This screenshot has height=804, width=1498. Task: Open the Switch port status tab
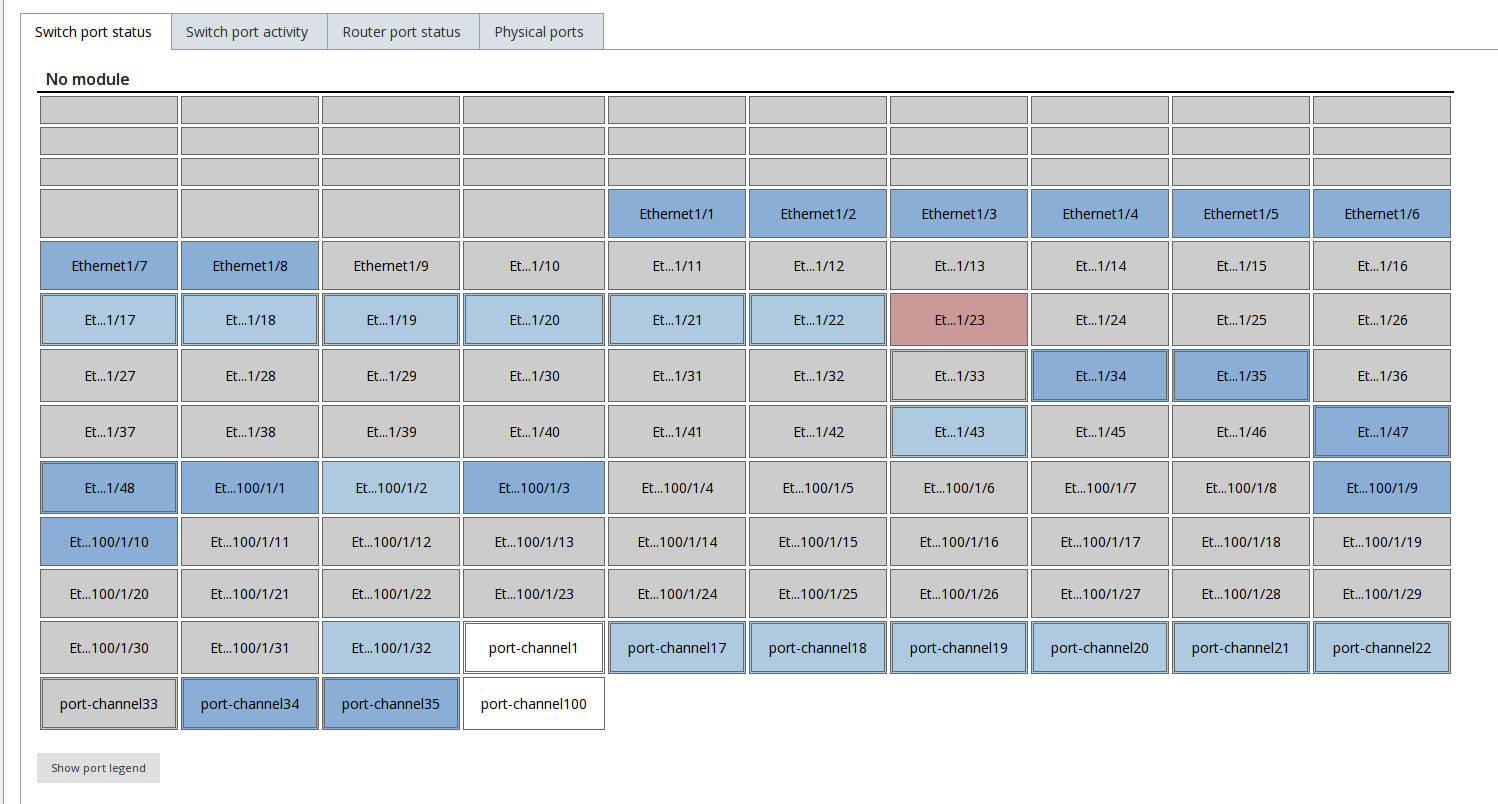(x=93, y=32)
